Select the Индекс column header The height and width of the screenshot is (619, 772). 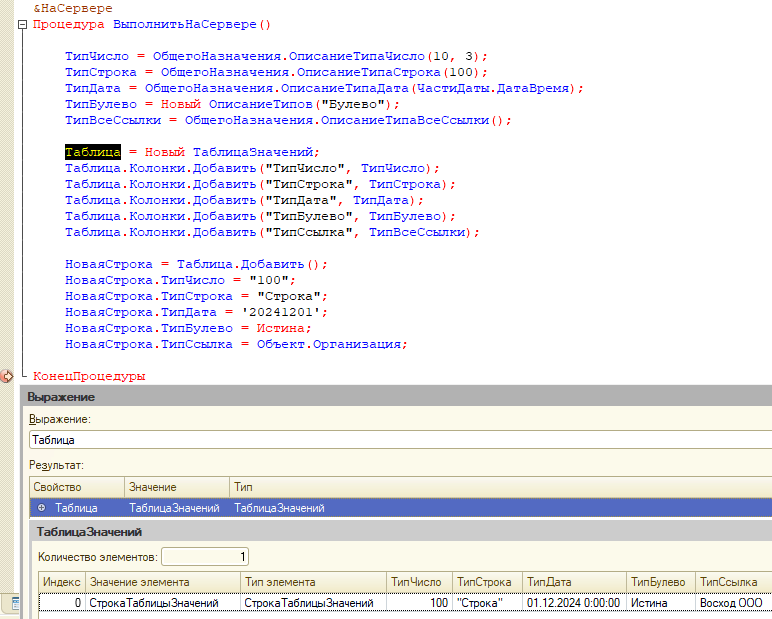(x=61, y=582)
